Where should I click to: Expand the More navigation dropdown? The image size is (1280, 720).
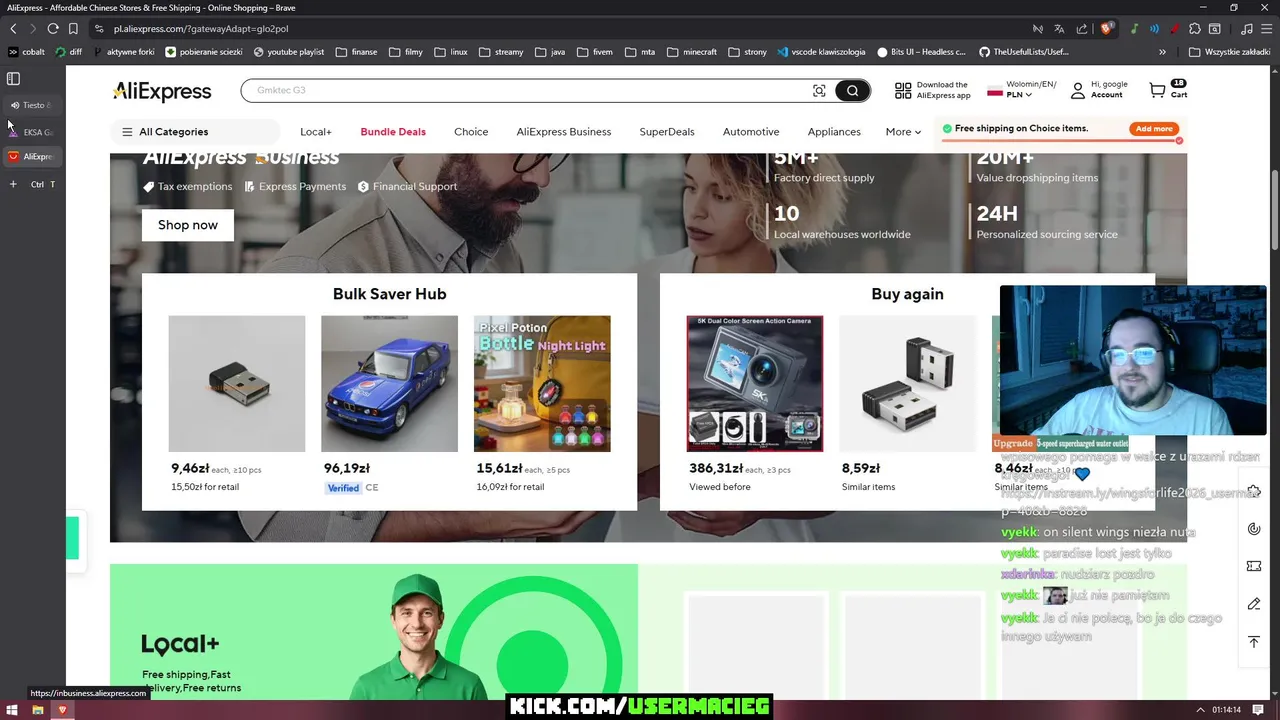[903, 132]
